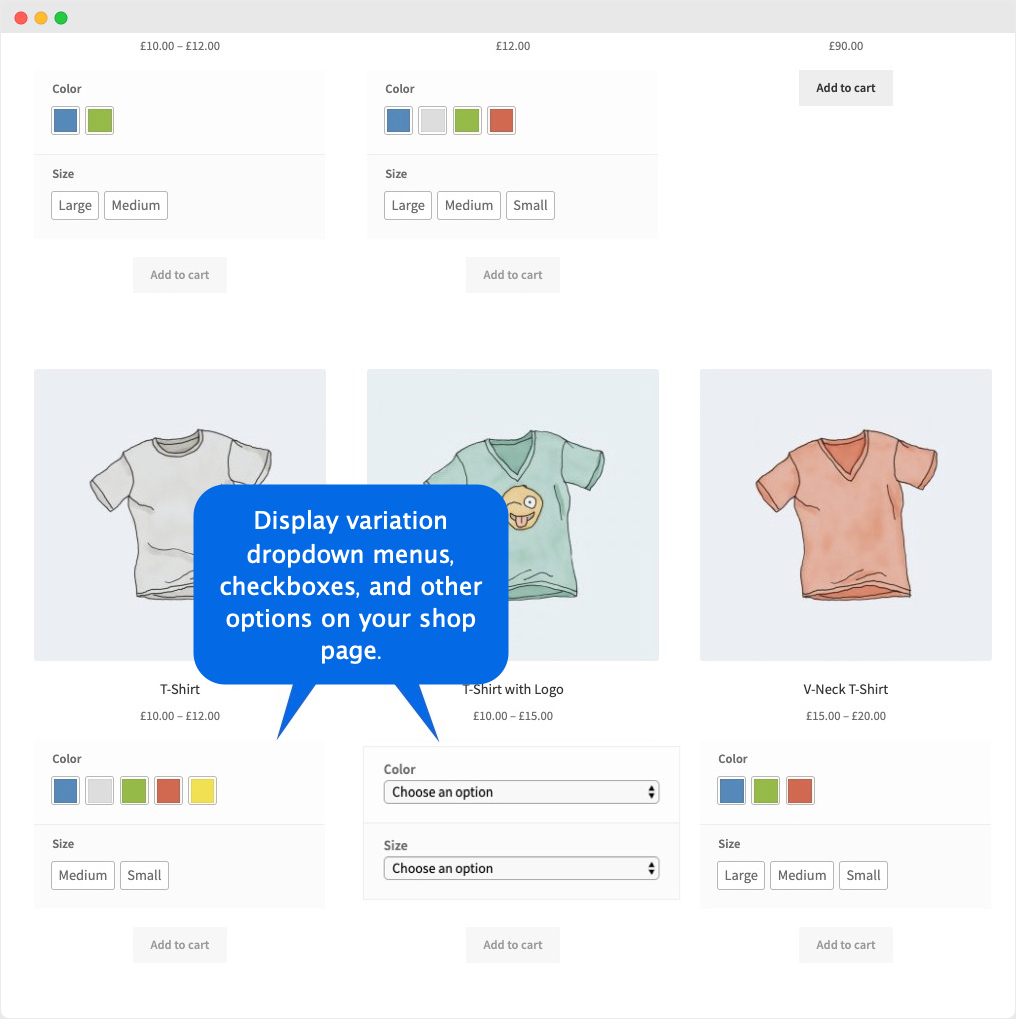Open the Color dropdown for T-Shirt with Logo

[x=521, y=791]
